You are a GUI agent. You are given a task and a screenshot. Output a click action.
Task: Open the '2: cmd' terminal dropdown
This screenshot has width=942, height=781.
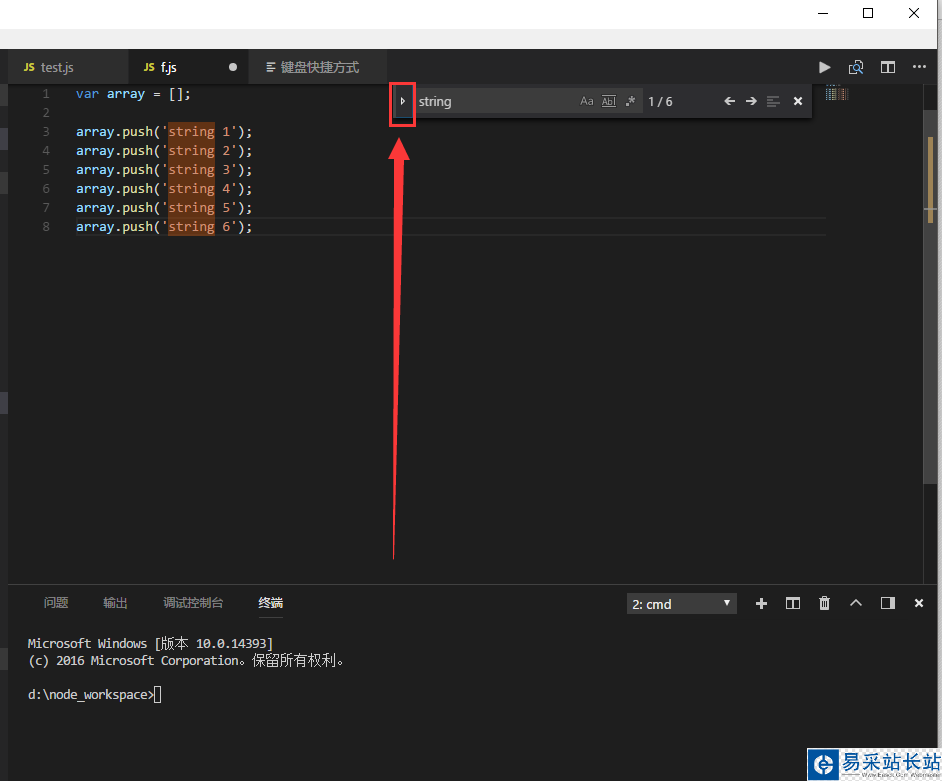point(681,604)
